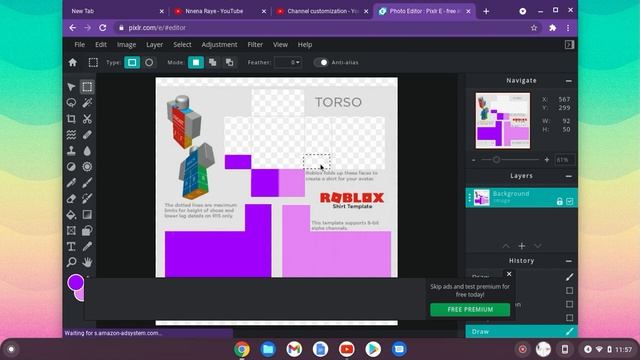Add a new layer with plus button
The width and height of the screenshot is (640, 360).
522,246
